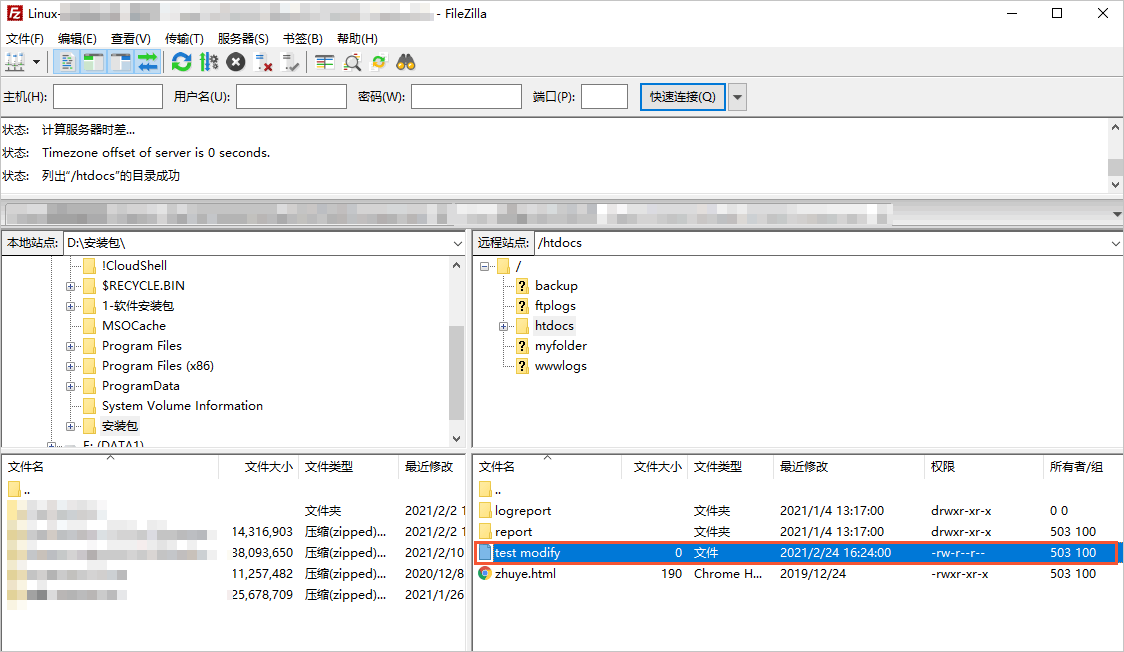1124x652 pixels.
Task: Toggle local directory tree display
Action: [93, 62]
